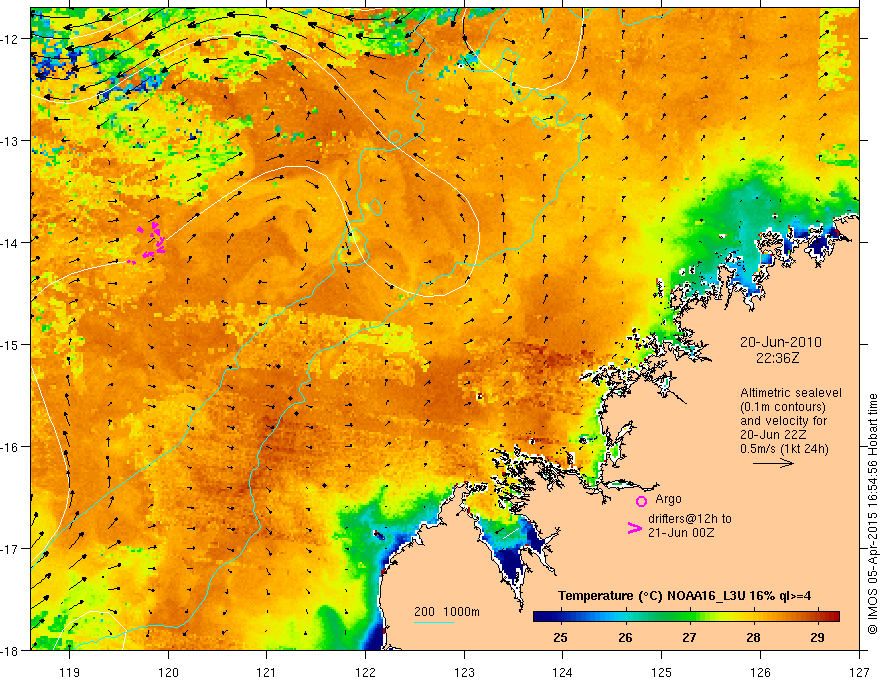
Task: Click the 26 value under color bar
Action: pos(625,637)
